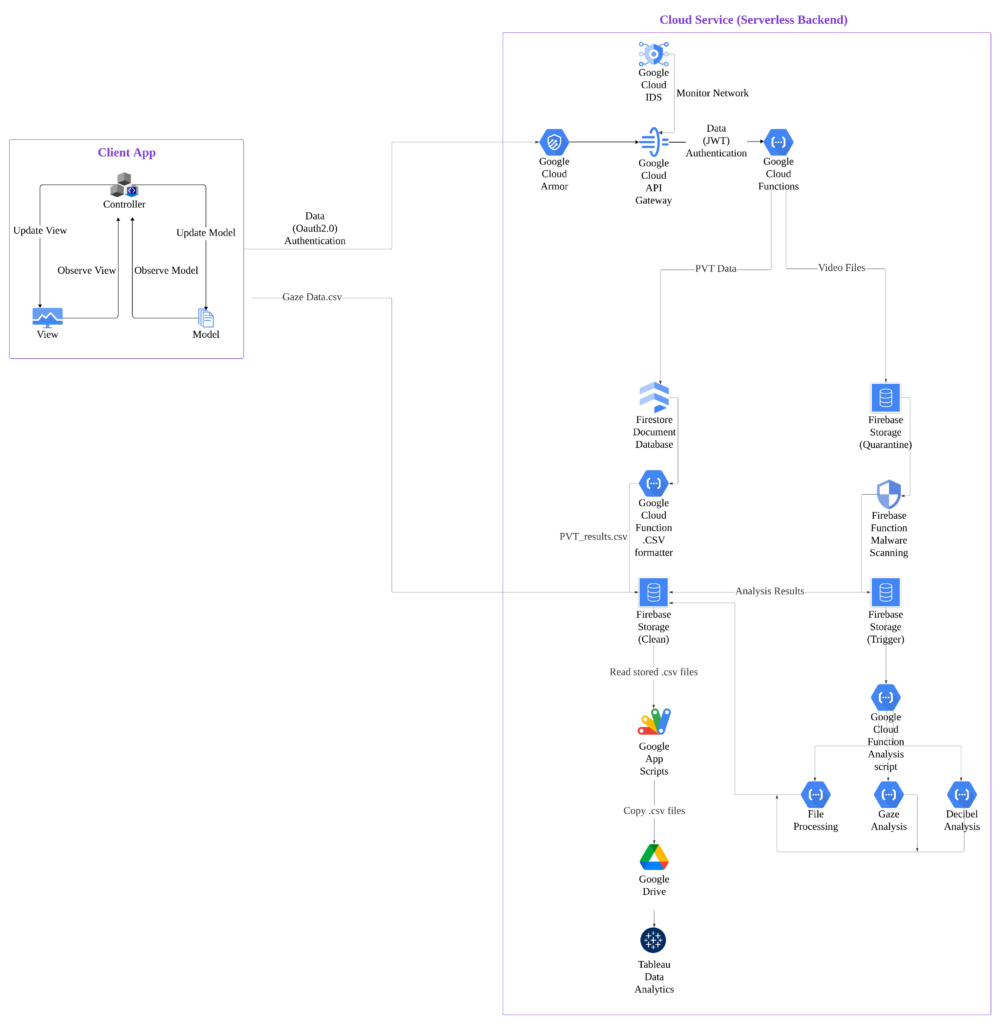Image resolution: width=1000 pixels, height=1024 pixels.
Task: Click the Google App Scripts icon
Action: (653, 721)
